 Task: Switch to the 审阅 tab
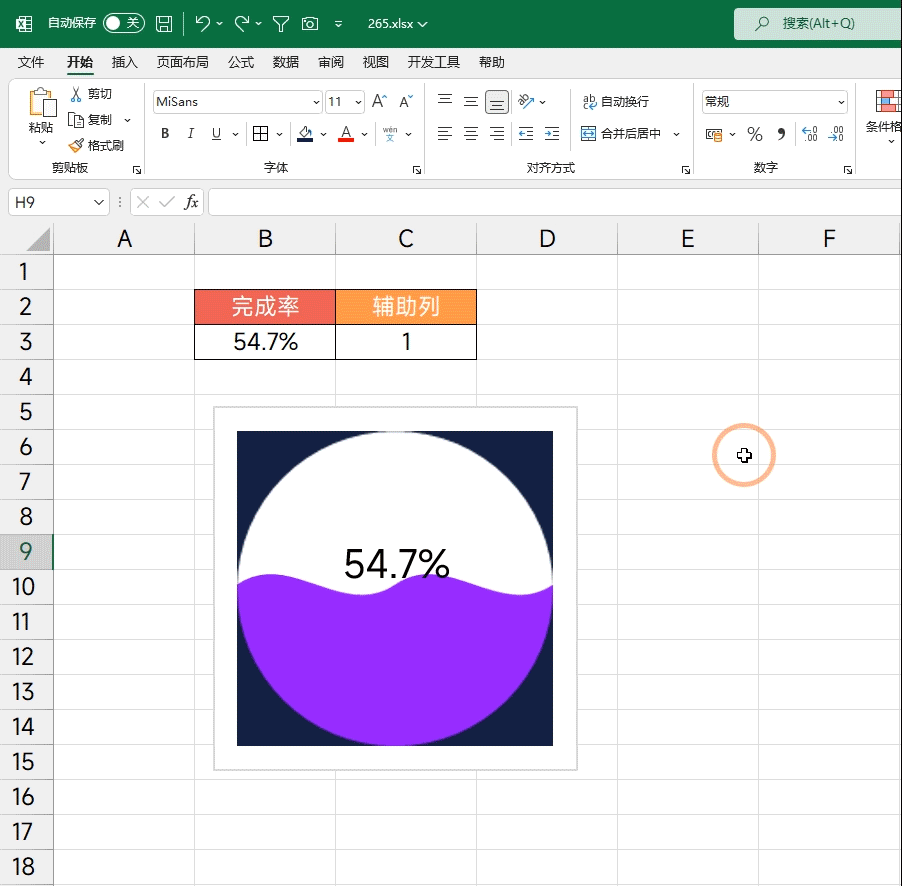click(x=331, y=62)
